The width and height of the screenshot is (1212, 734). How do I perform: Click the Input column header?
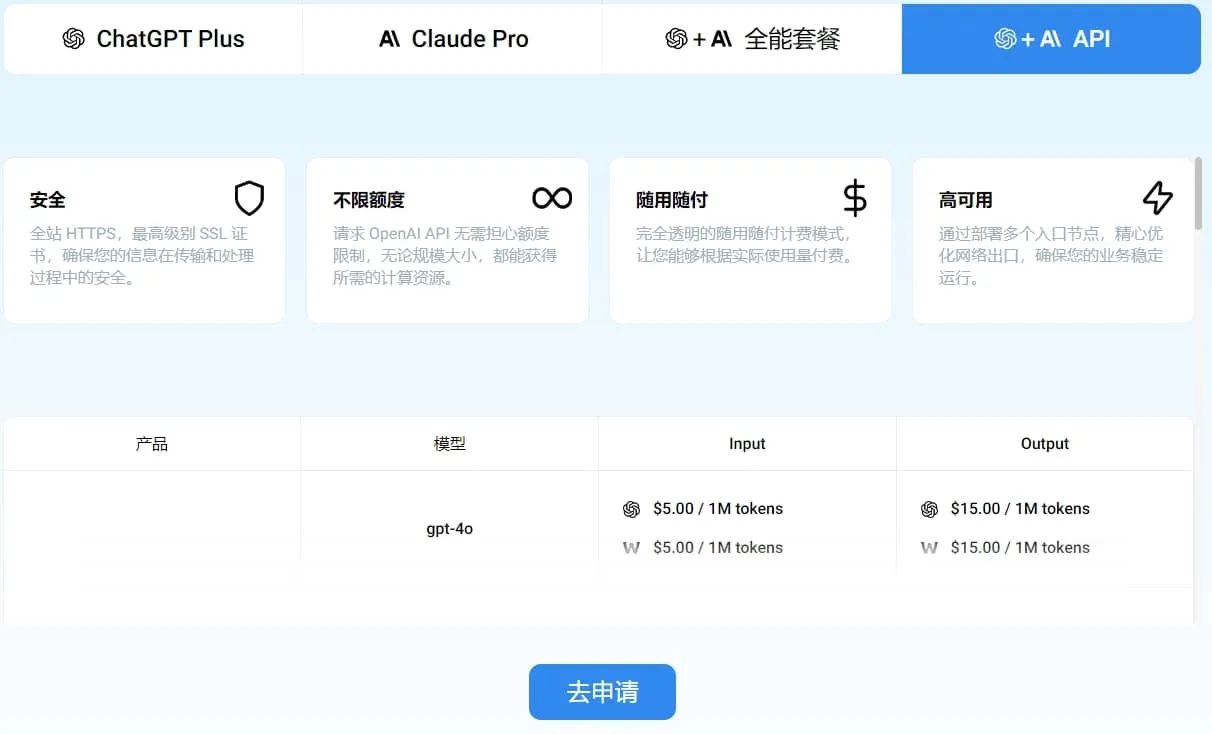click(x=747, y=444)
